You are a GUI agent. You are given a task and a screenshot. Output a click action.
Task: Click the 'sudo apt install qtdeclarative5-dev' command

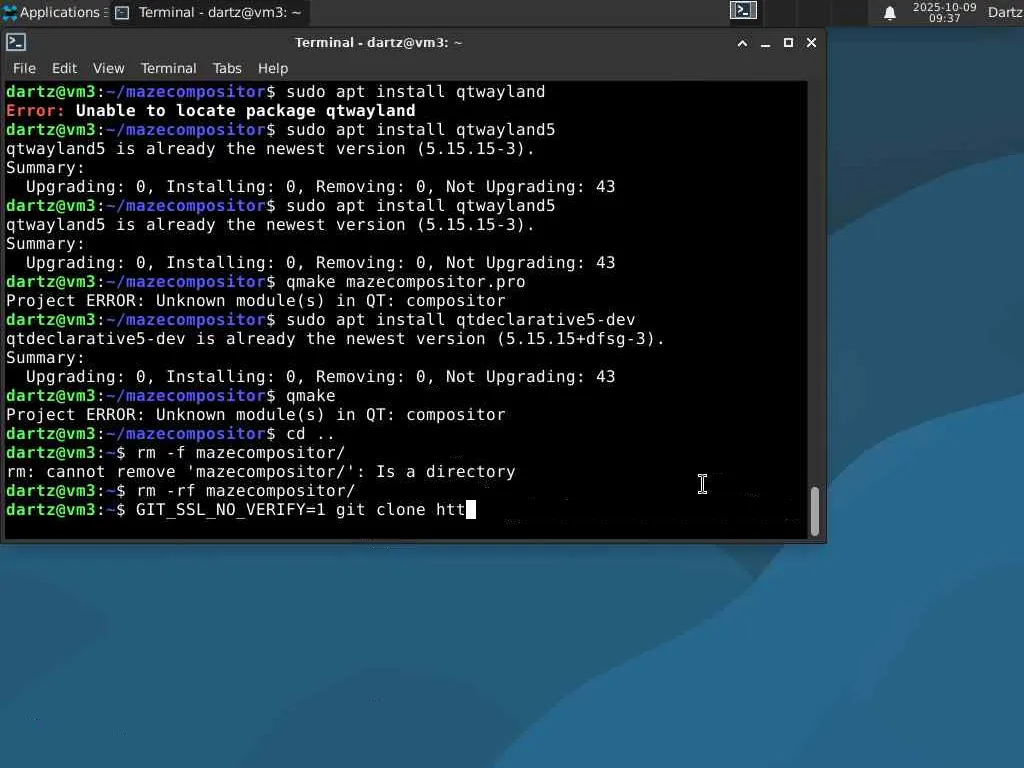point(460,319)
